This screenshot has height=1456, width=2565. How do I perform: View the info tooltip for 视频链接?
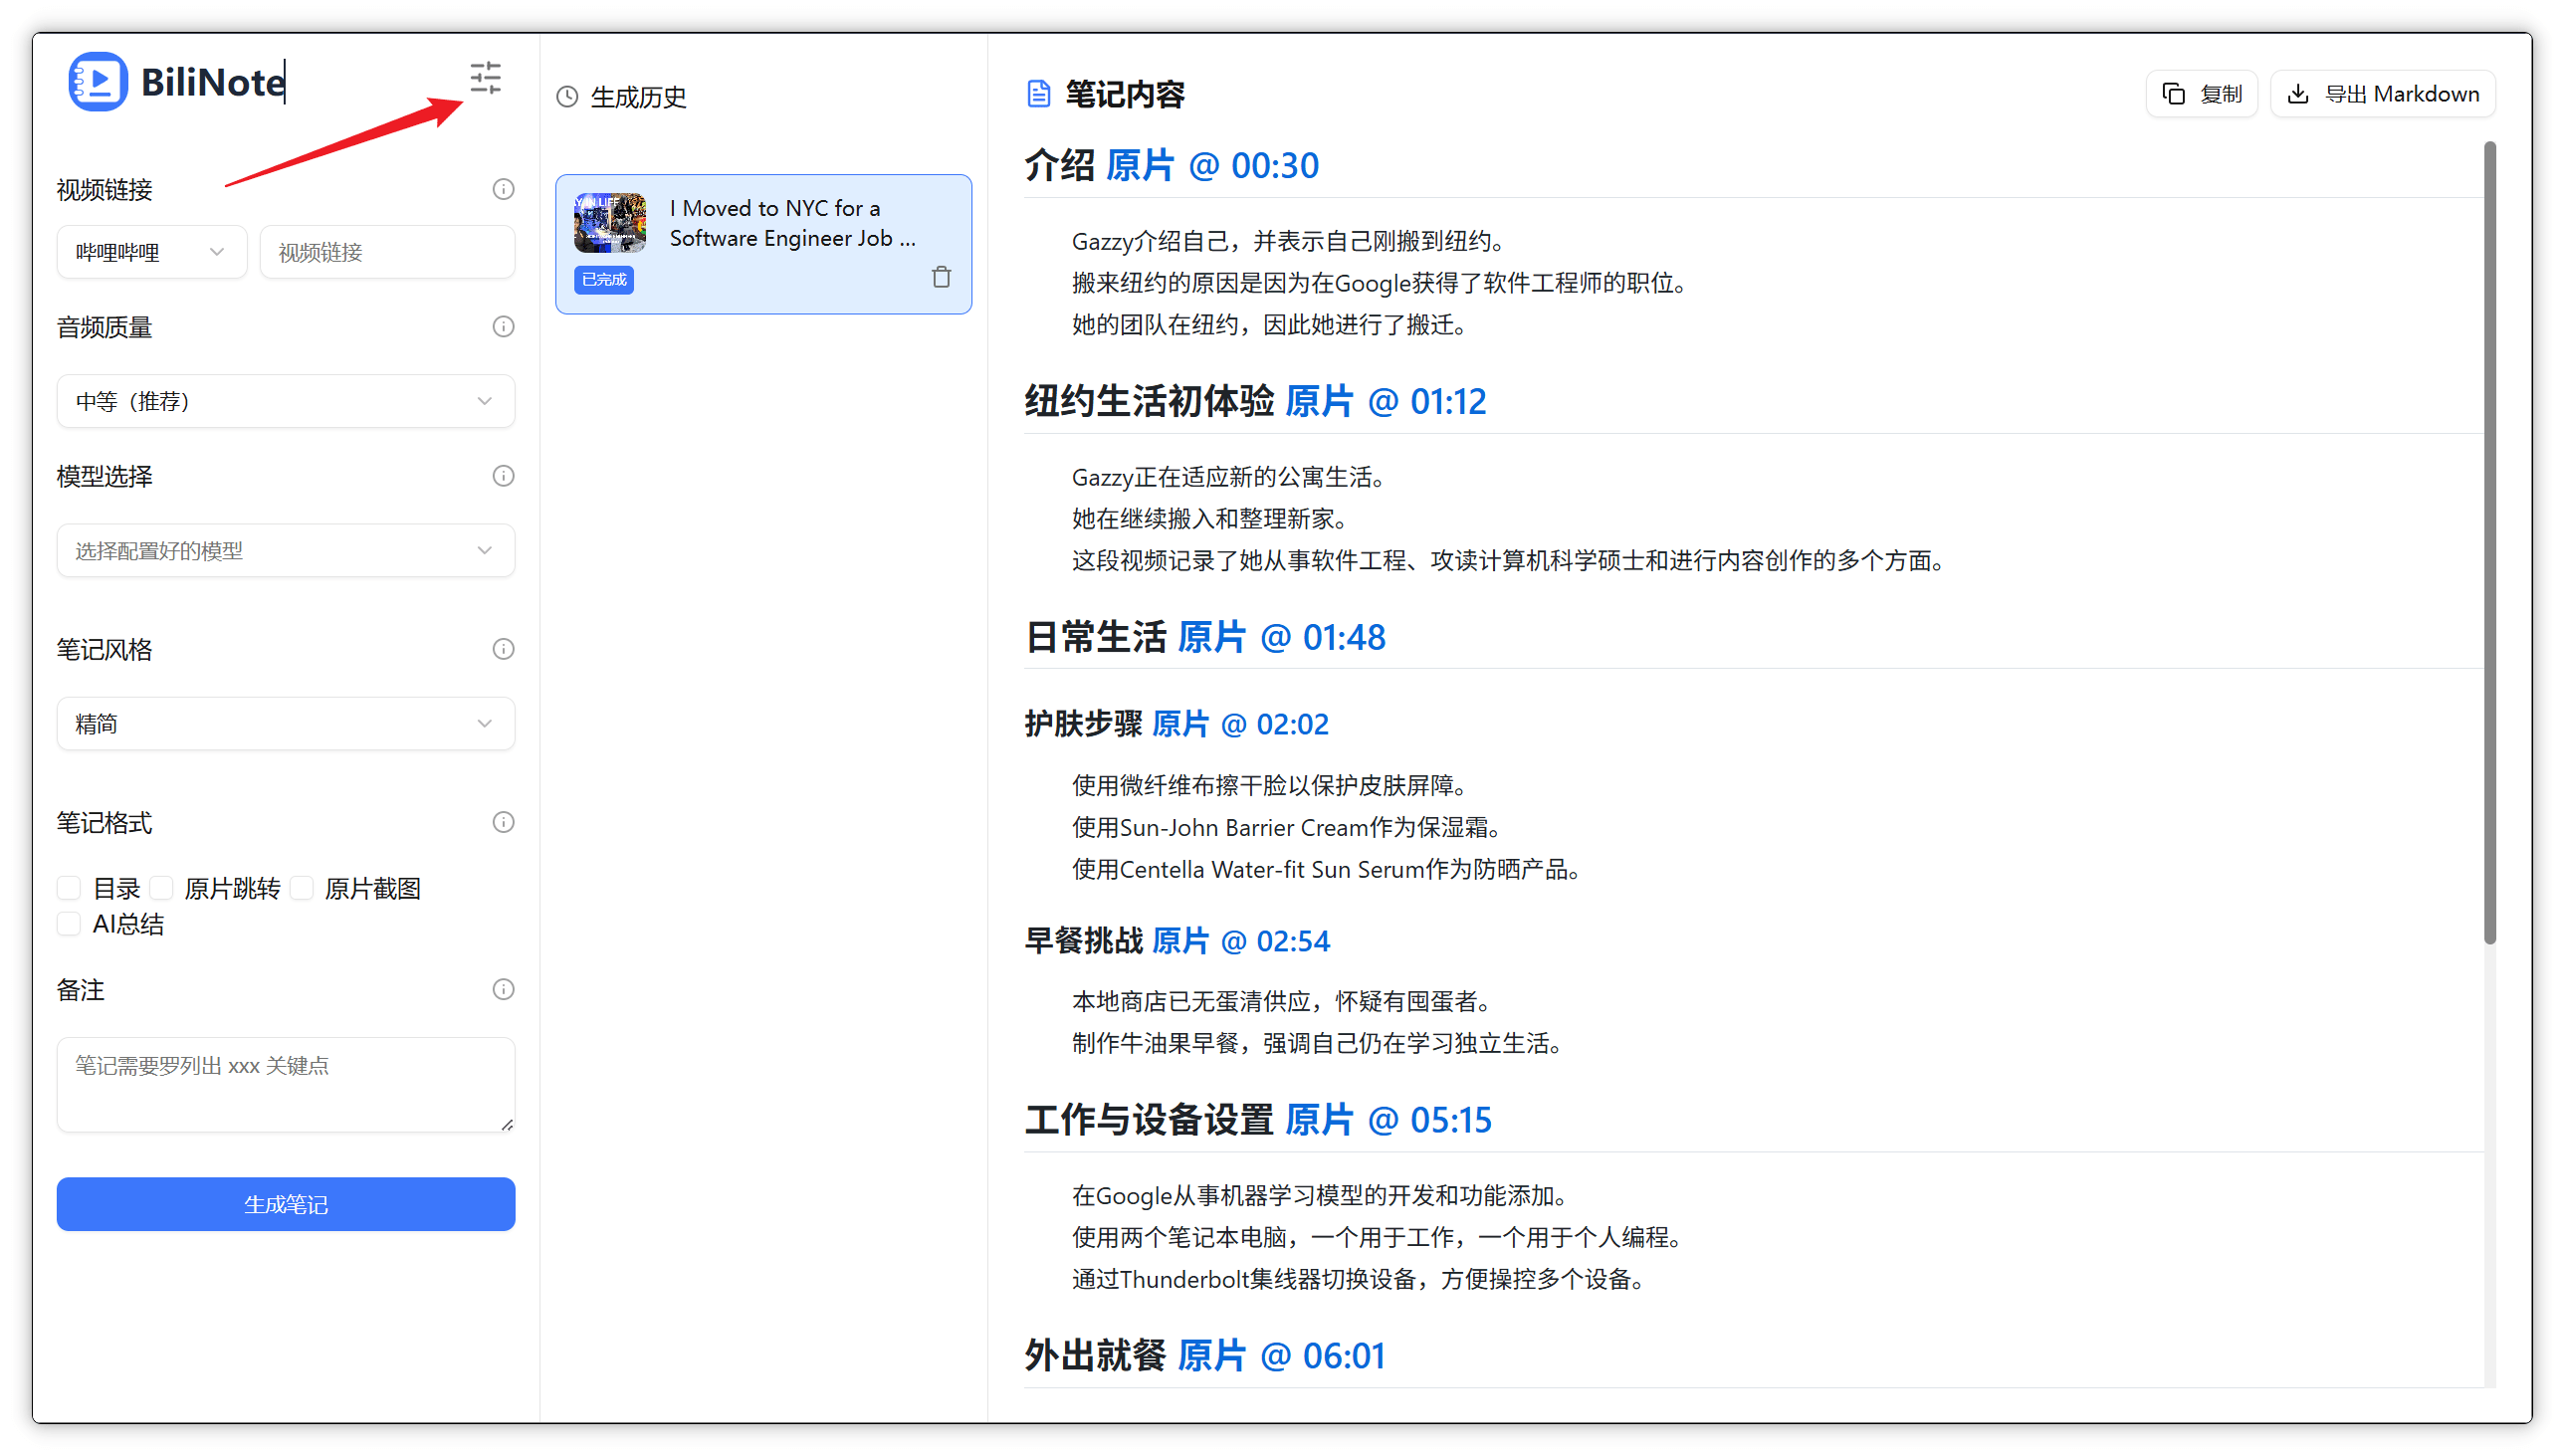[503, 189]
